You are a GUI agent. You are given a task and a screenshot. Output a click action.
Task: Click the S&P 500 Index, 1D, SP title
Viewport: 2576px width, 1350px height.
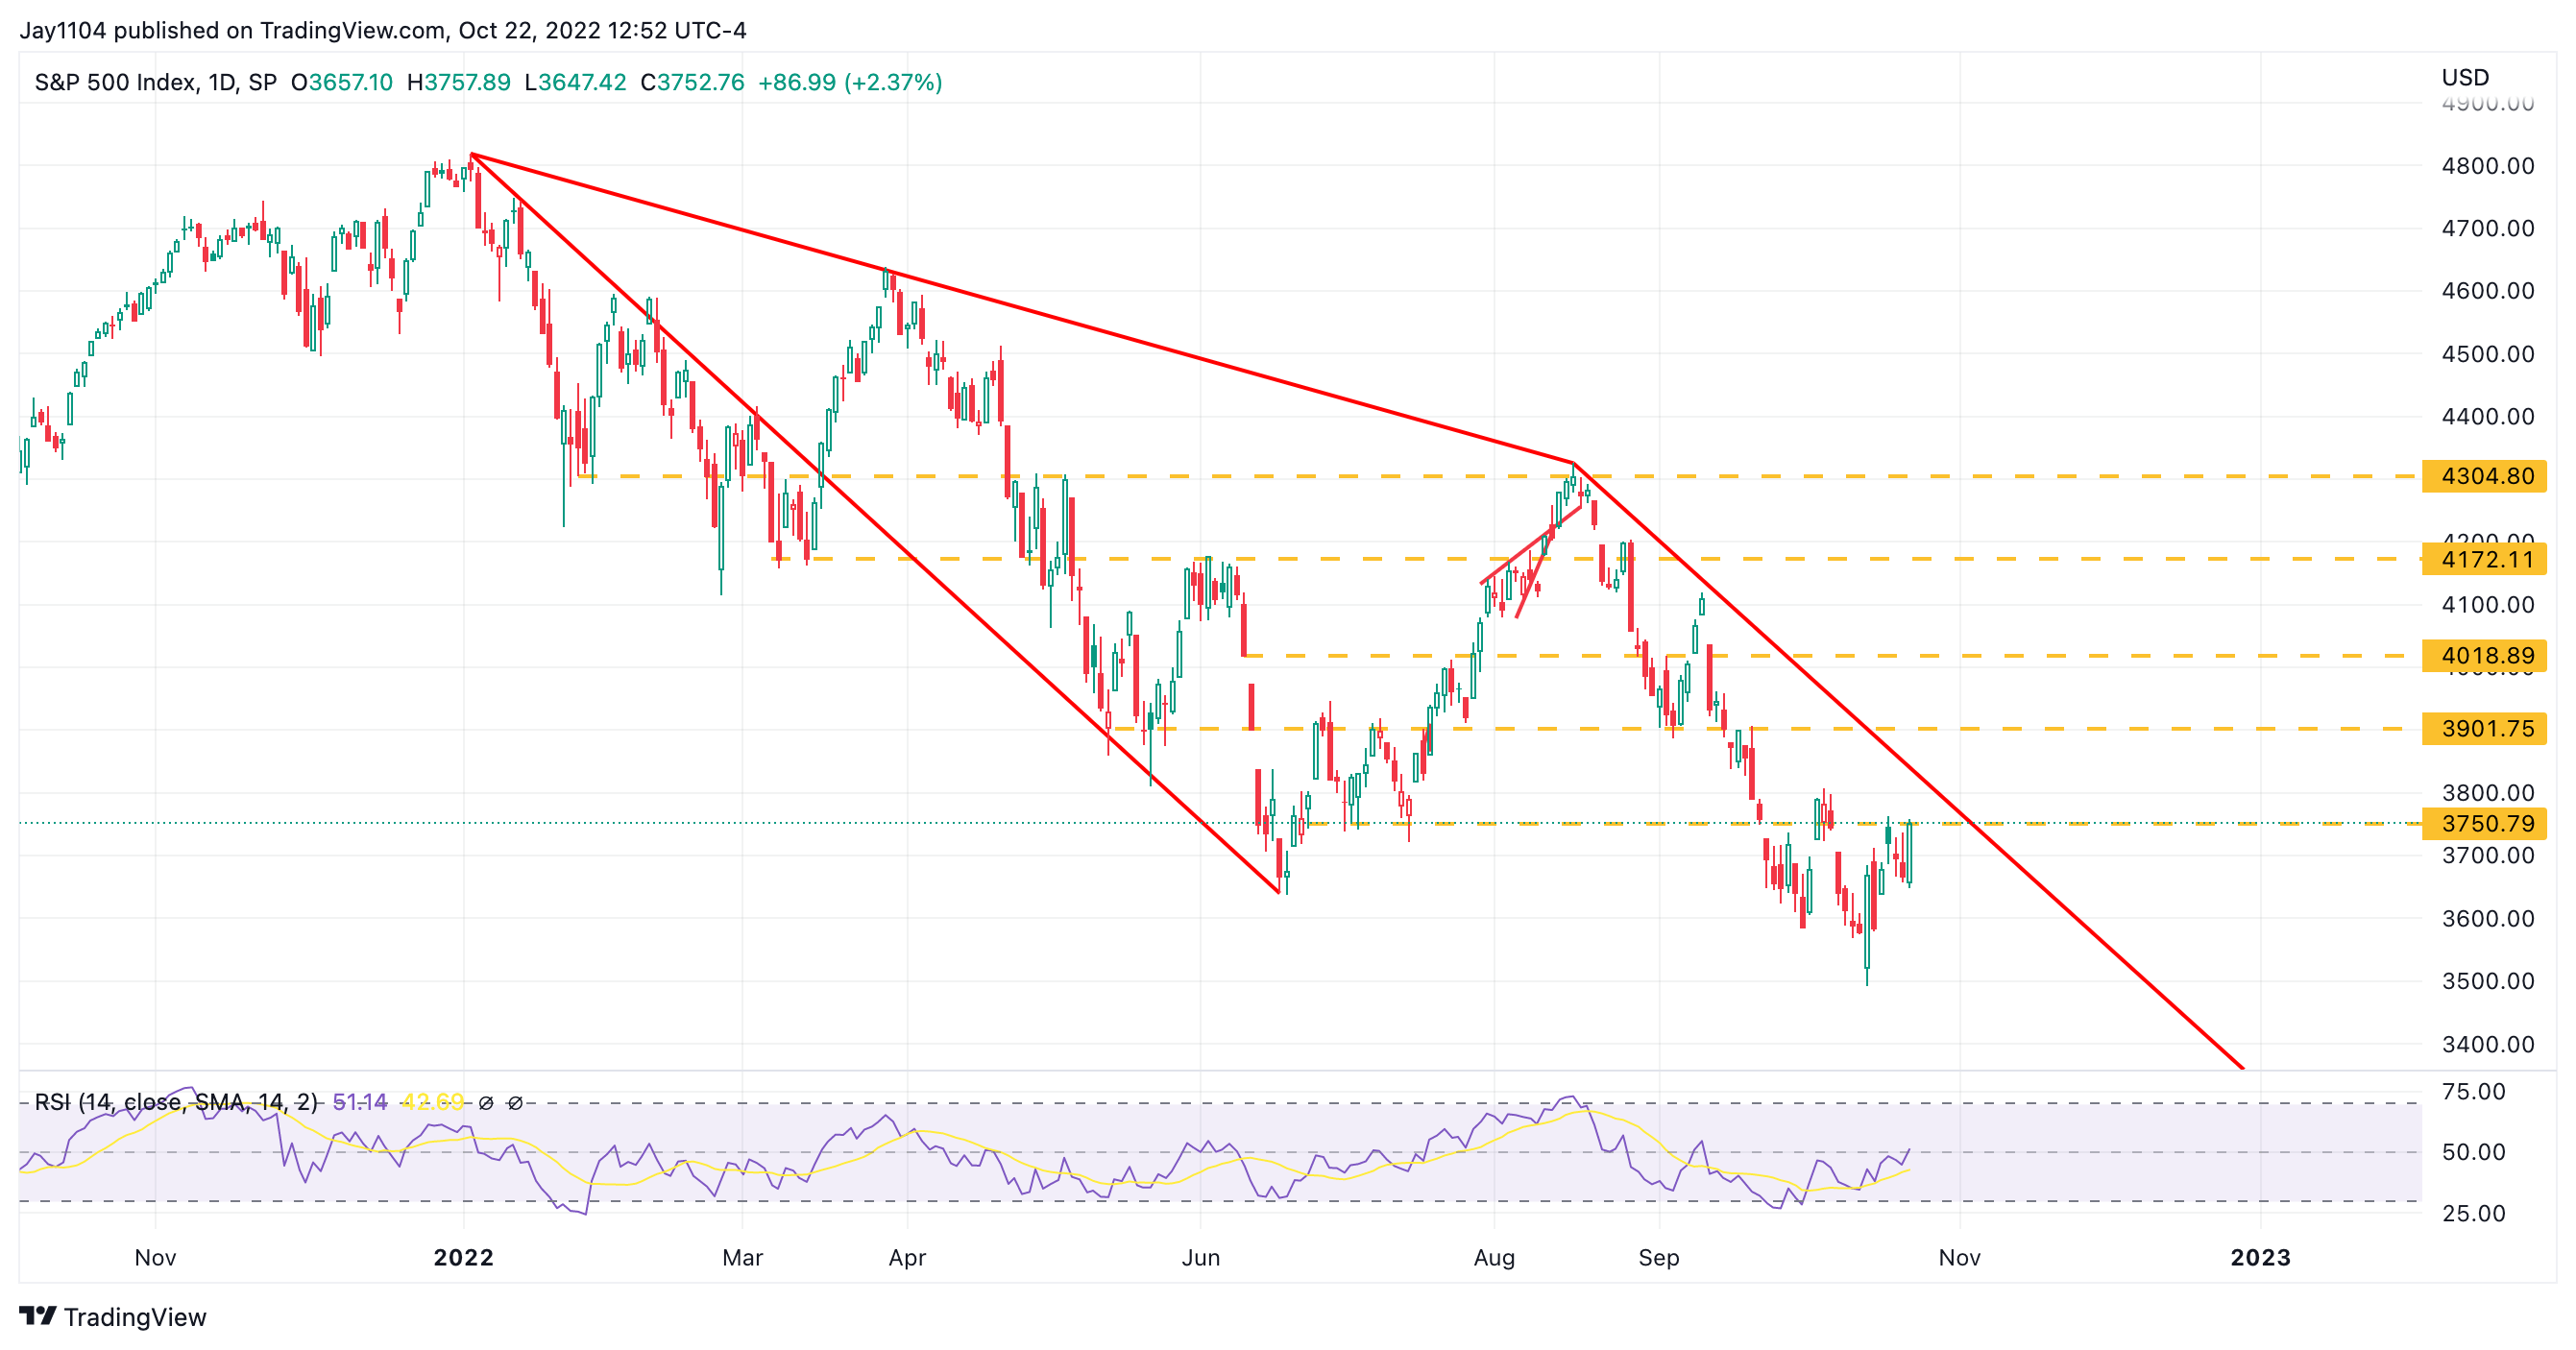click(x=155, y=82)
